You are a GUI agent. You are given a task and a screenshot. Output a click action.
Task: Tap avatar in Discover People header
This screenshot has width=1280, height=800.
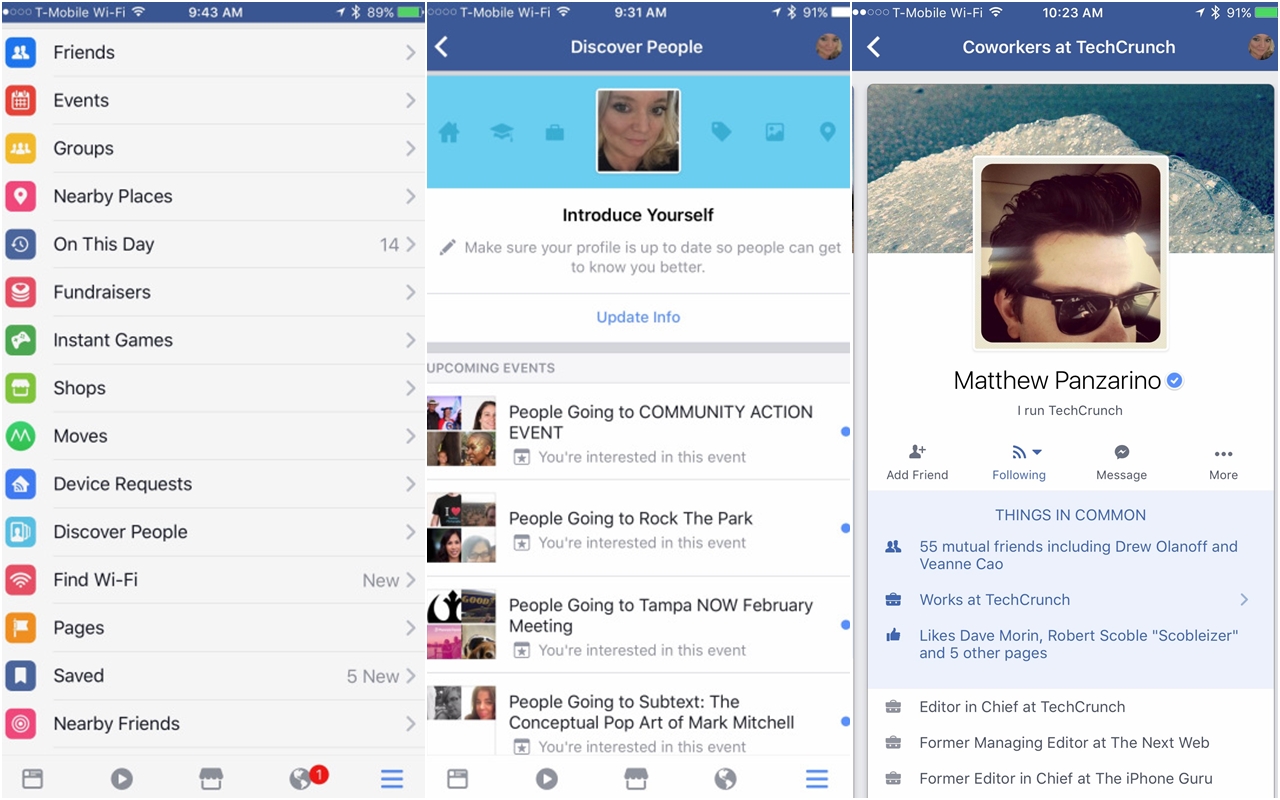(x=829, y=47)
